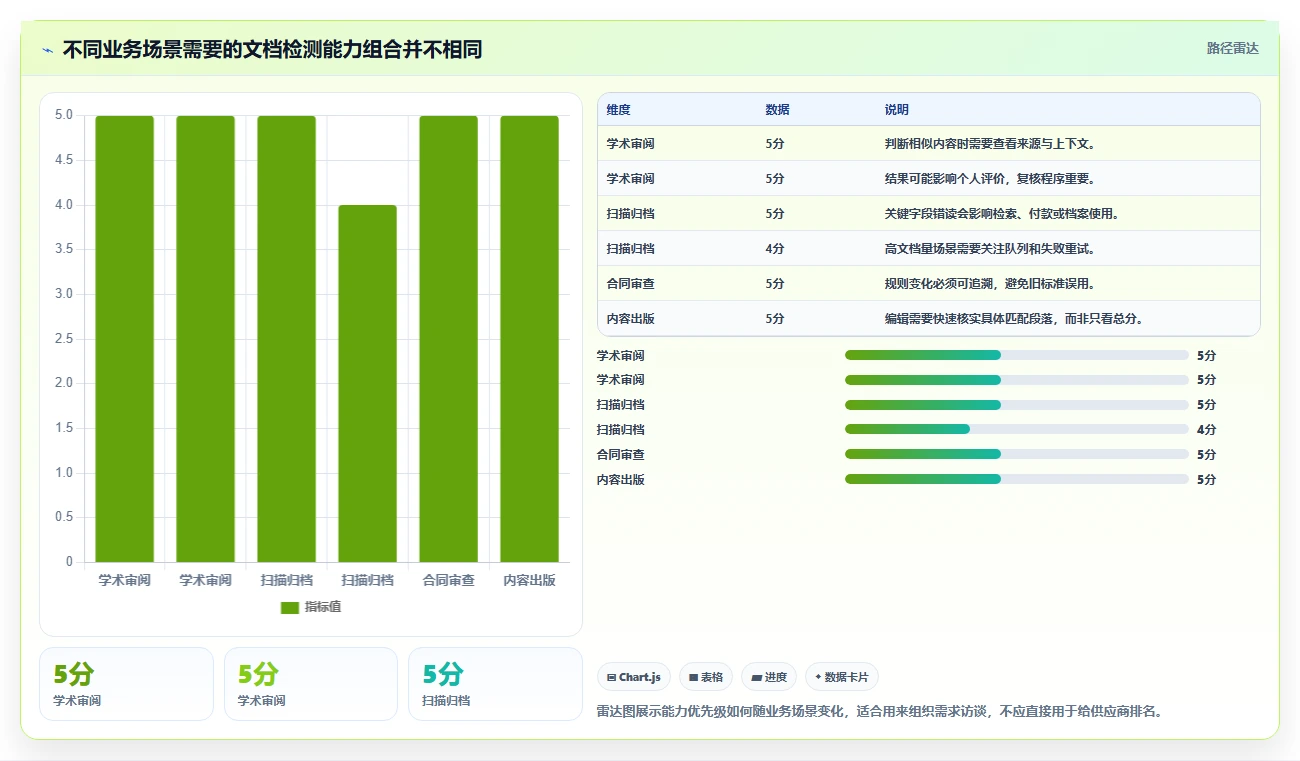
Task: Click the Chart.js chip
Action: [634, 677]
